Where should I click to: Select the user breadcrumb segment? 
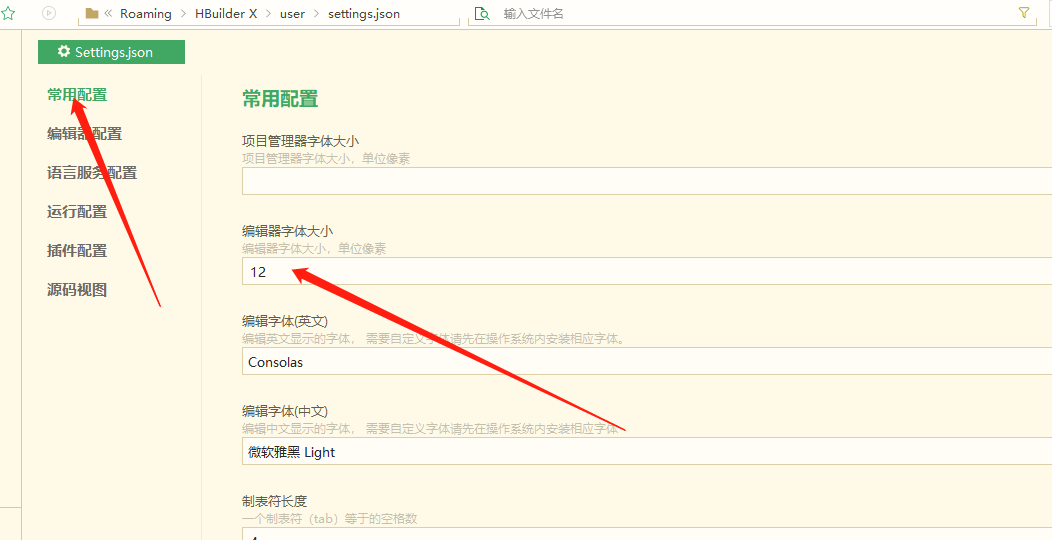292,14
